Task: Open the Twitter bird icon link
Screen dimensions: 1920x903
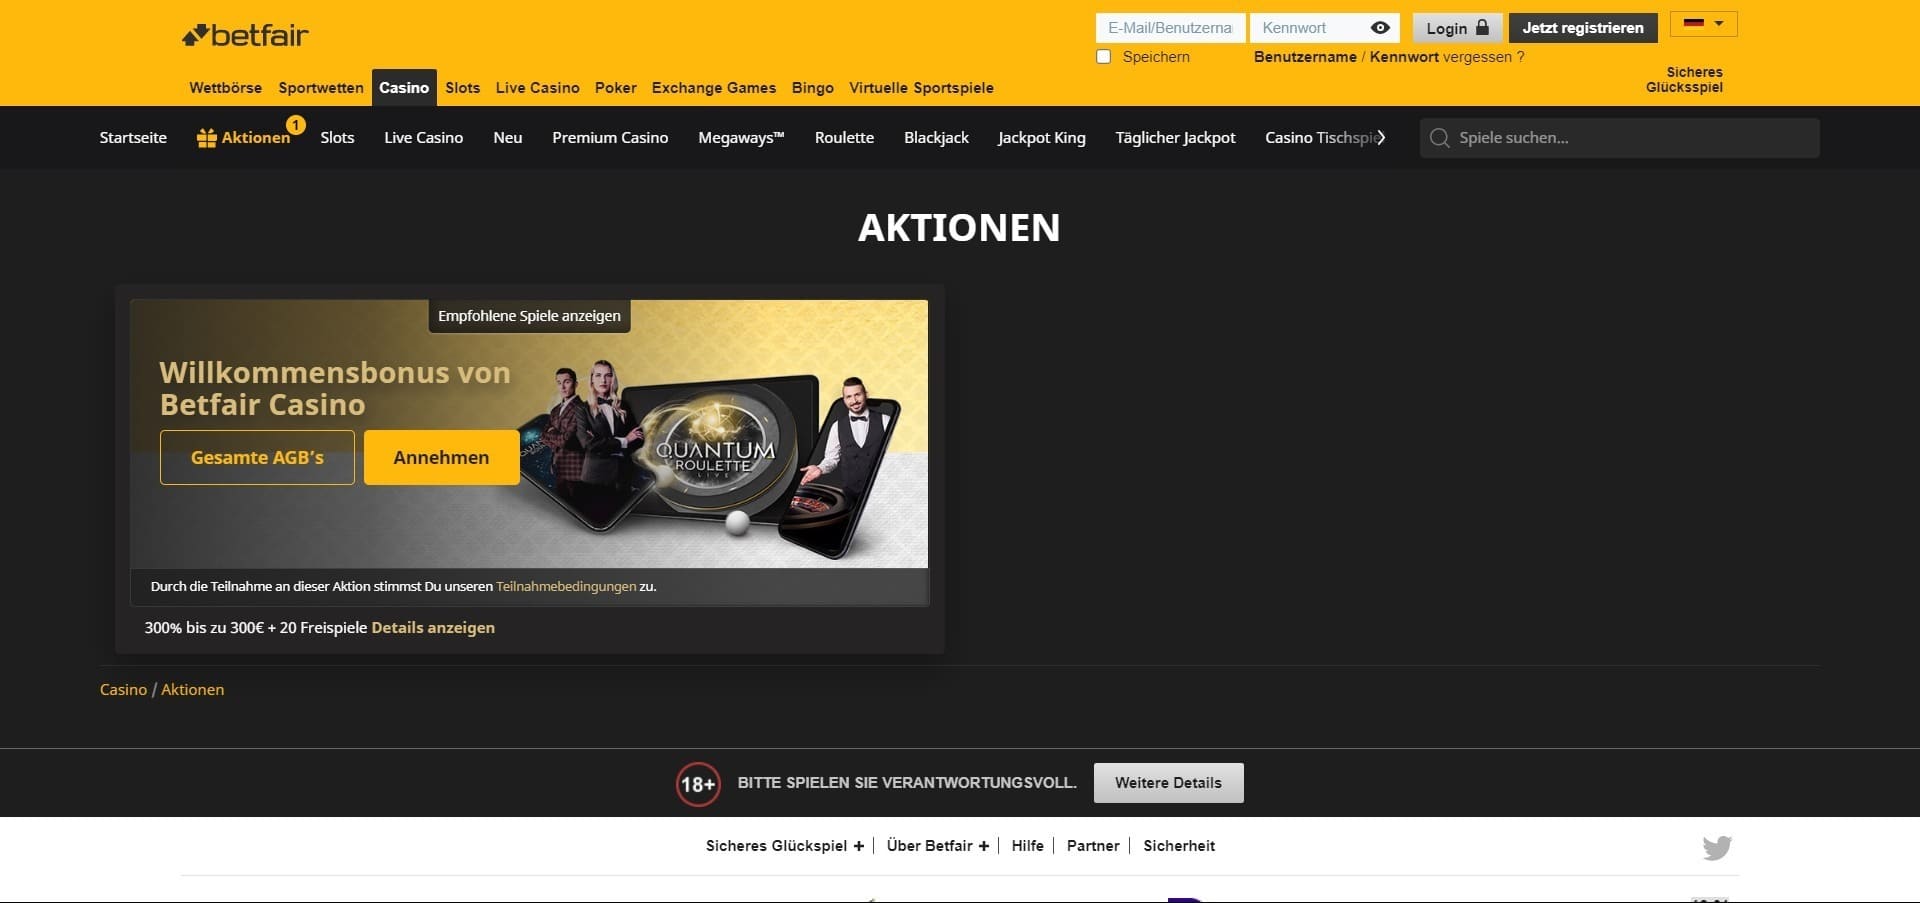Action: click(1717, 848)
